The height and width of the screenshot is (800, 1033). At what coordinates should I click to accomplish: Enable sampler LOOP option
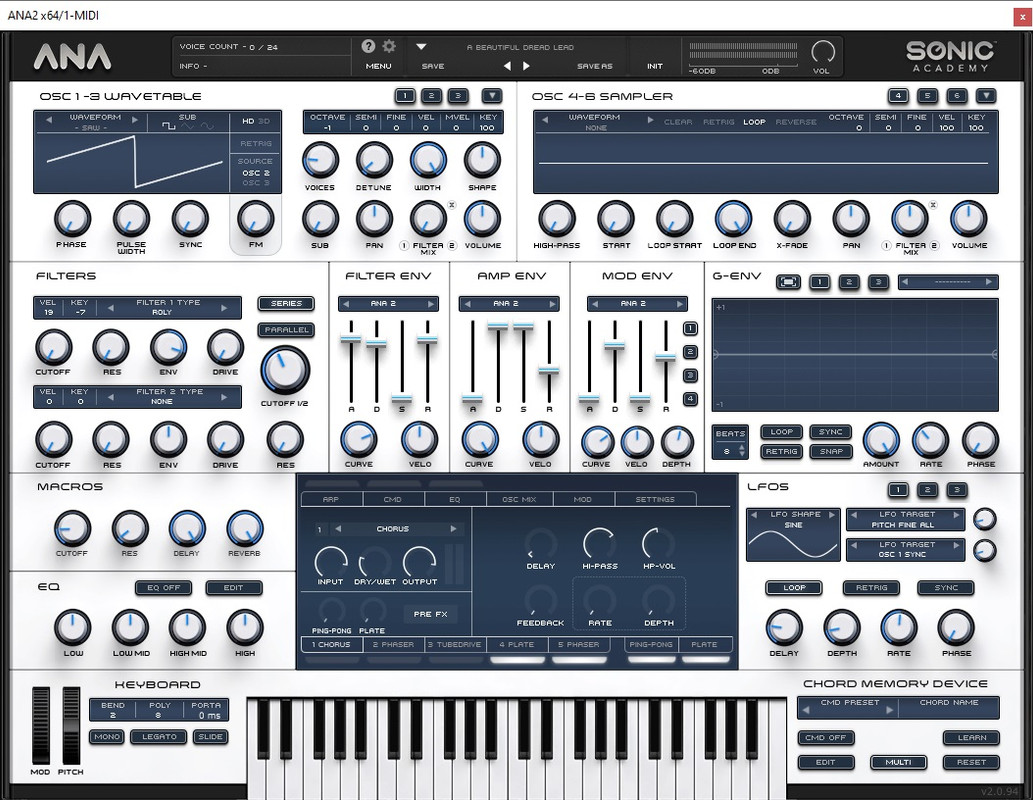pos(754,122)
